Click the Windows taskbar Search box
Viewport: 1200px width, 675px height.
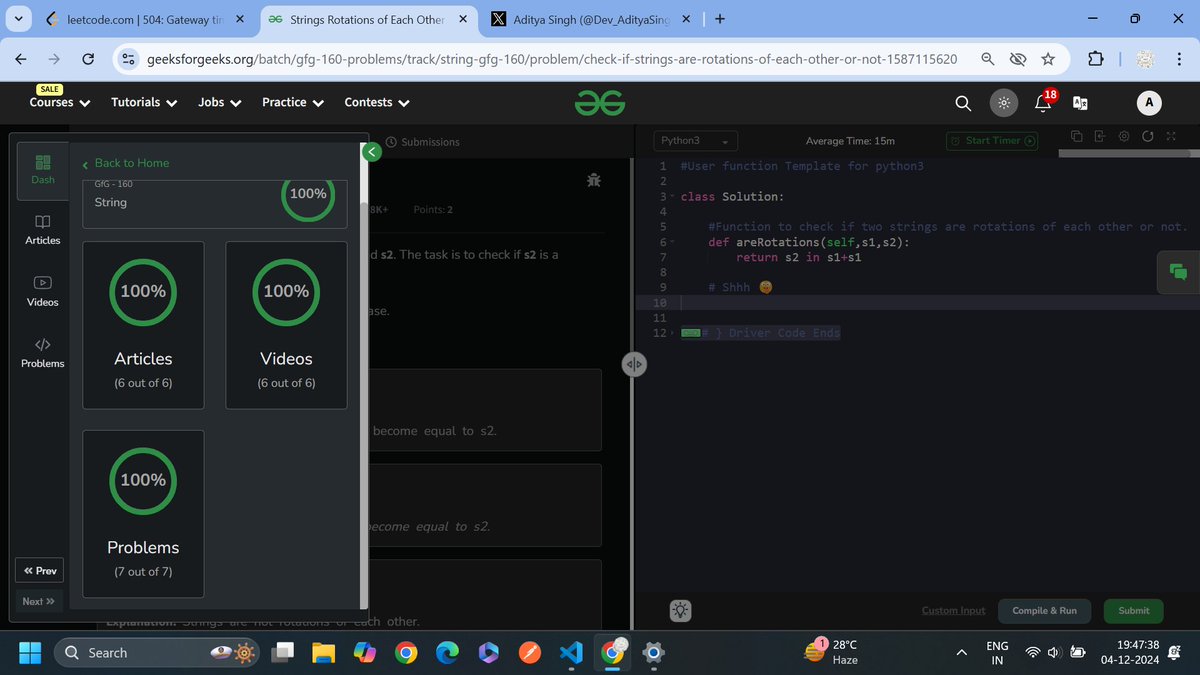159,652
